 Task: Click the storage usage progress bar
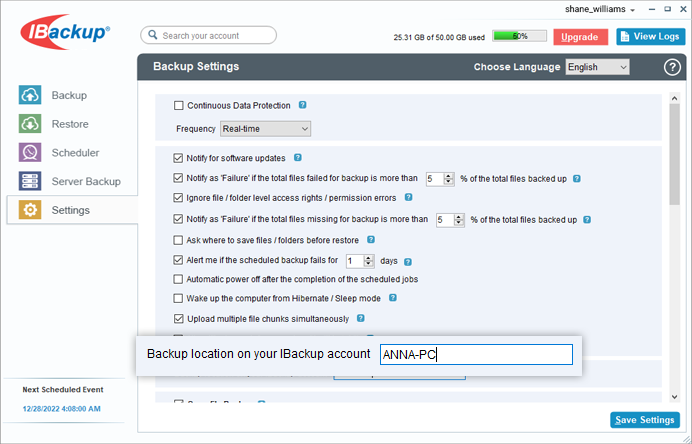[518, 36]
